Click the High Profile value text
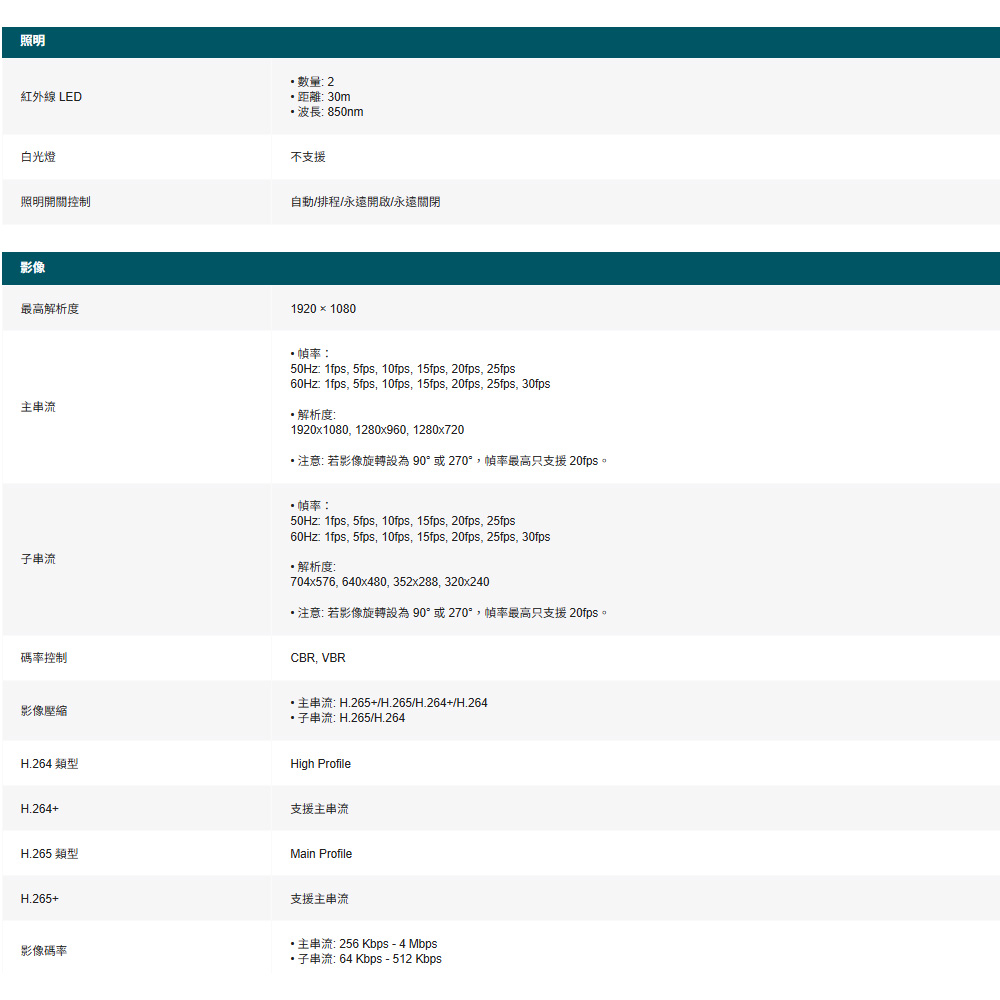 (321, 764)
